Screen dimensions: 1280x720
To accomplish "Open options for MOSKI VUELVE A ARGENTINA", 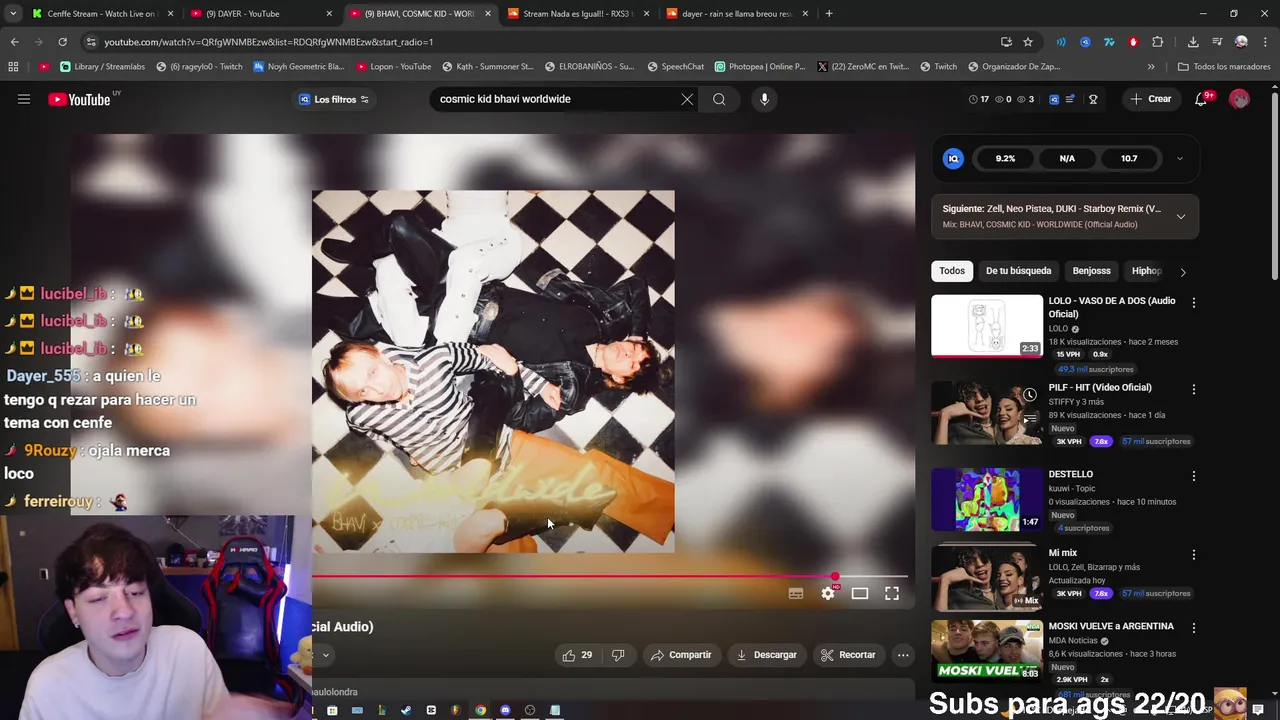I will click(x=1193, y=628).
